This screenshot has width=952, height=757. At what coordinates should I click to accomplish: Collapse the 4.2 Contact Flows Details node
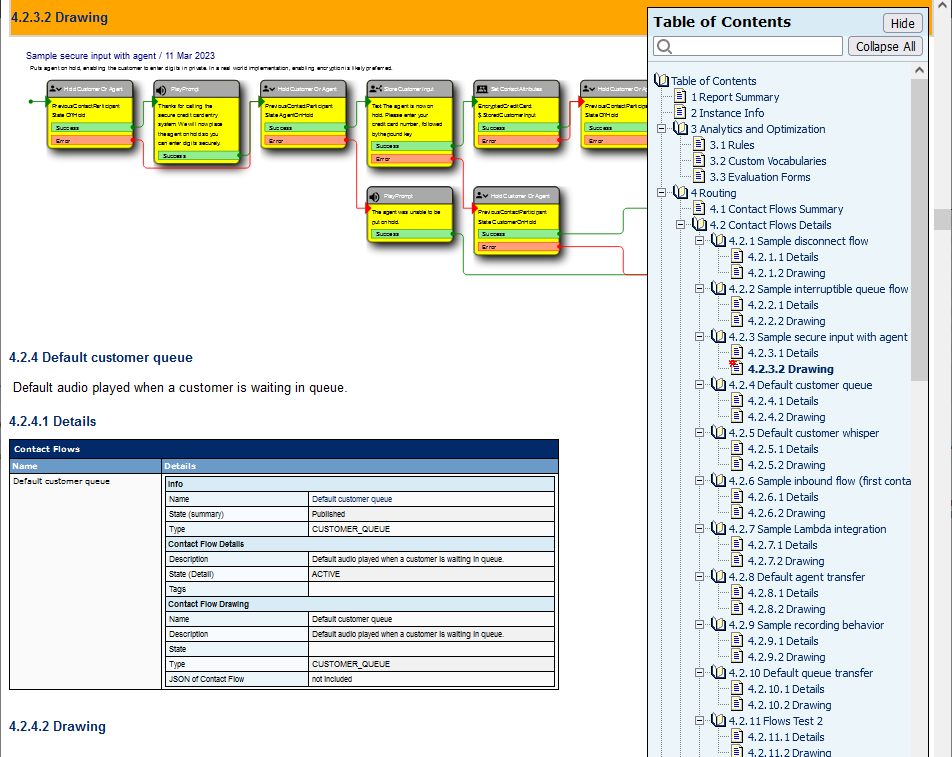pos(681,225)
